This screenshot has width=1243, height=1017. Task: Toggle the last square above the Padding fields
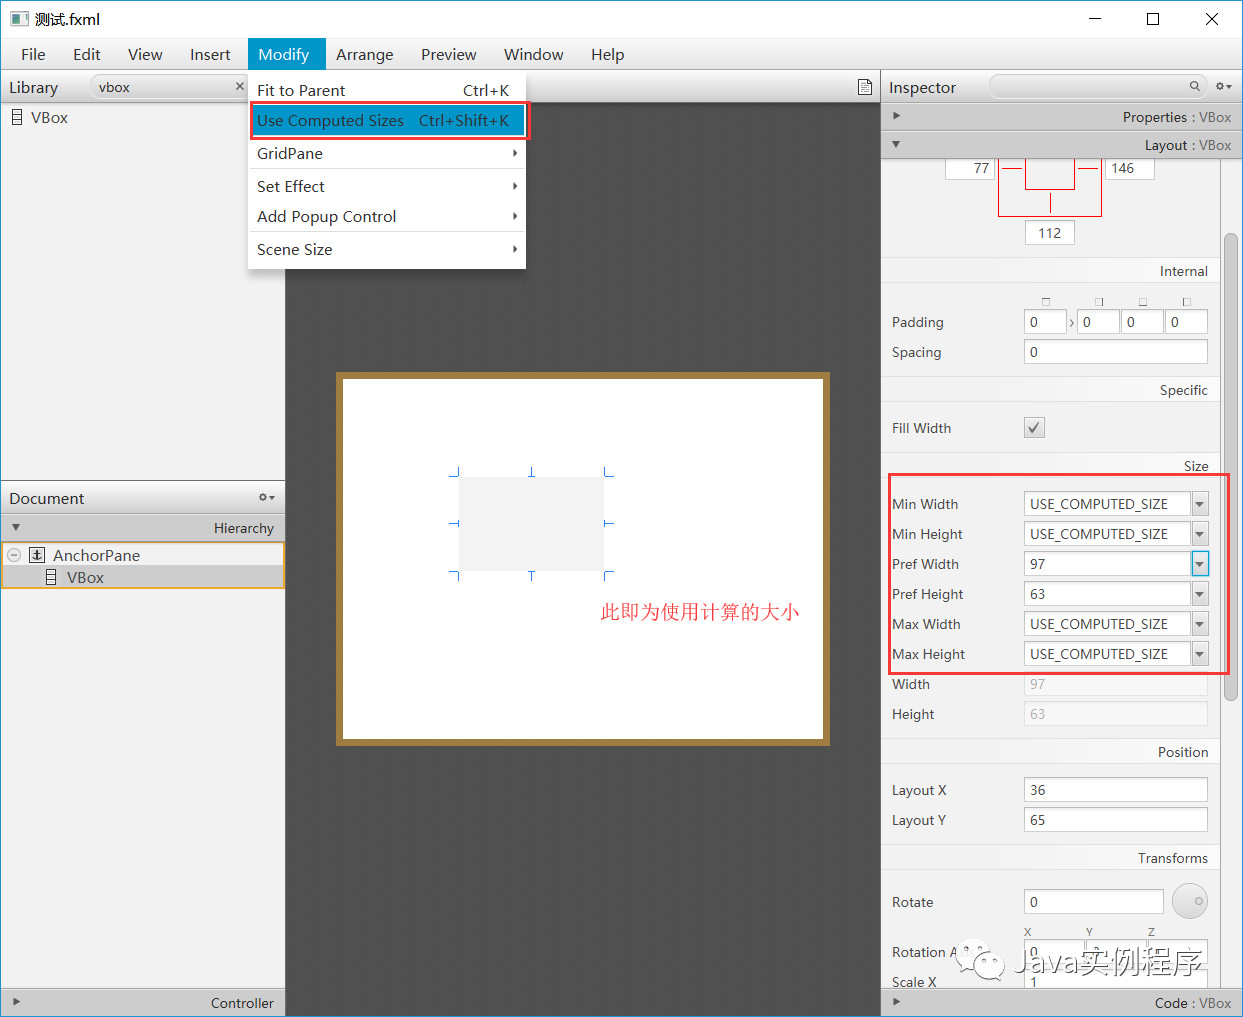1186,300
